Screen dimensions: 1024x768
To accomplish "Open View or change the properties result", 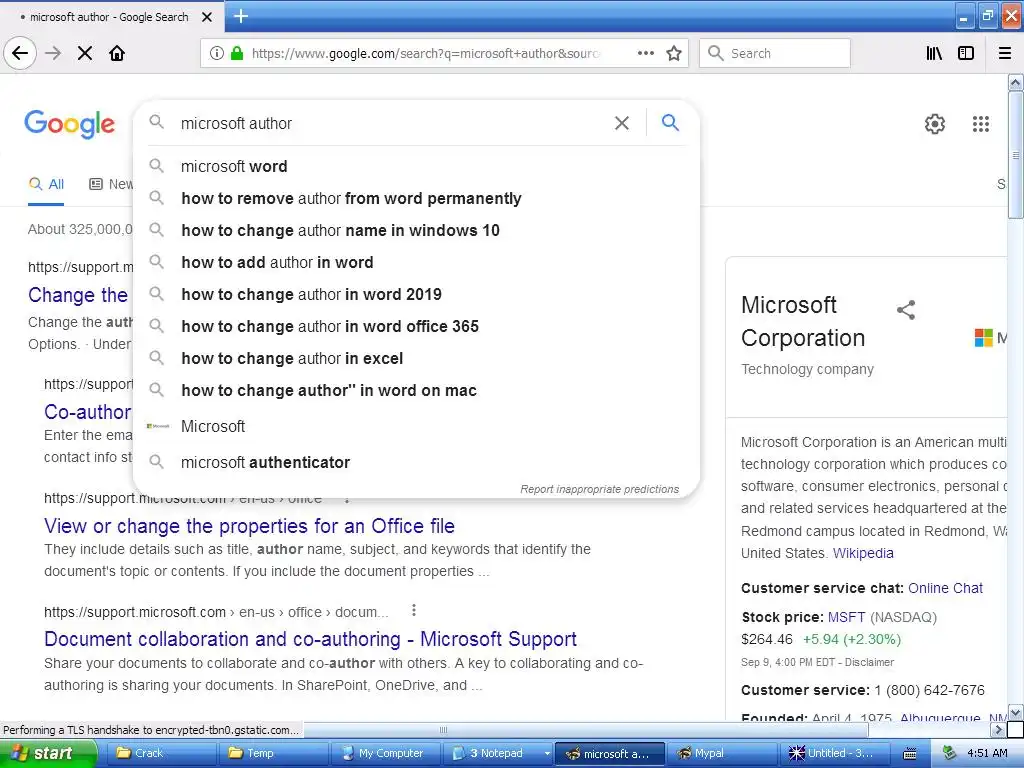I will (249, 526).
